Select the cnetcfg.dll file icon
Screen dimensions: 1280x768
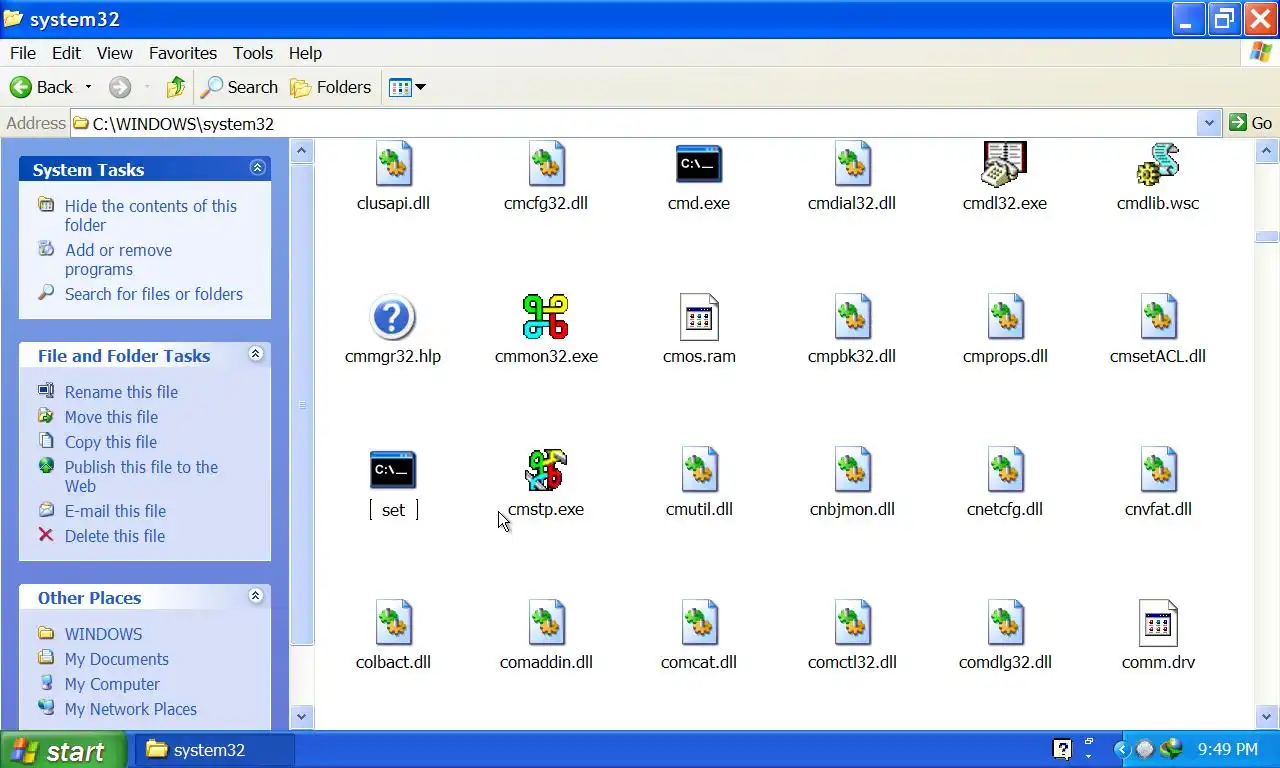1005,470
